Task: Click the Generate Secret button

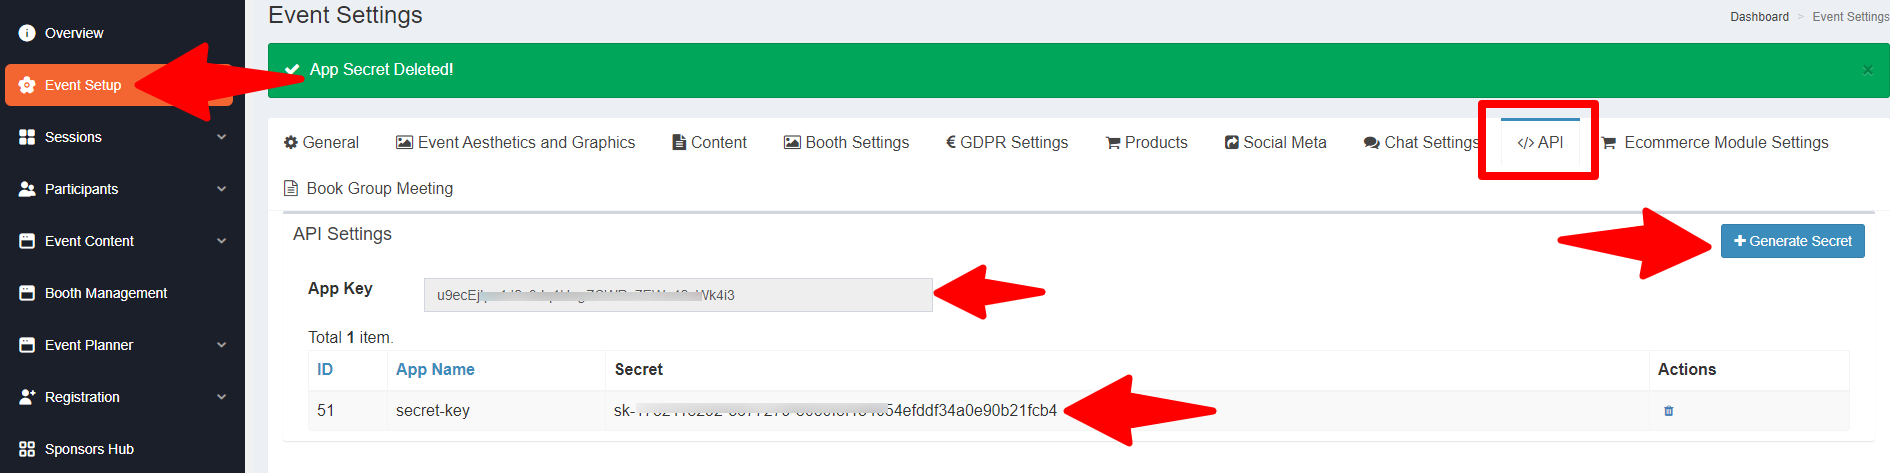Action: click(x=1792, y=241)
